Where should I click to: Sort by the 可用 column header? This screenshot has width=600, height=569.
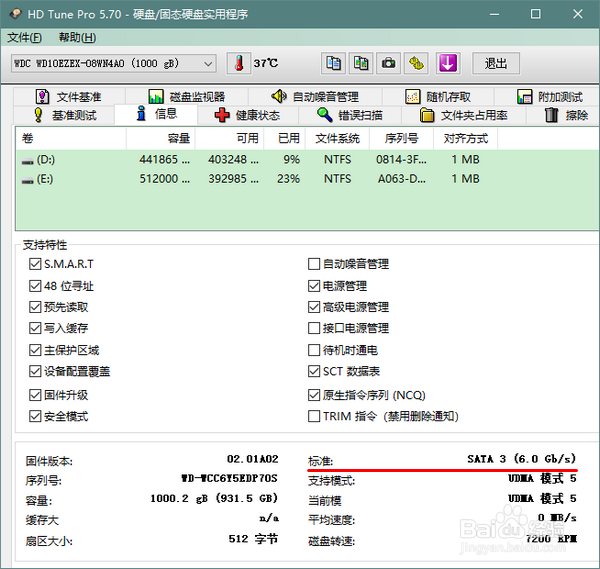(230, 139)
